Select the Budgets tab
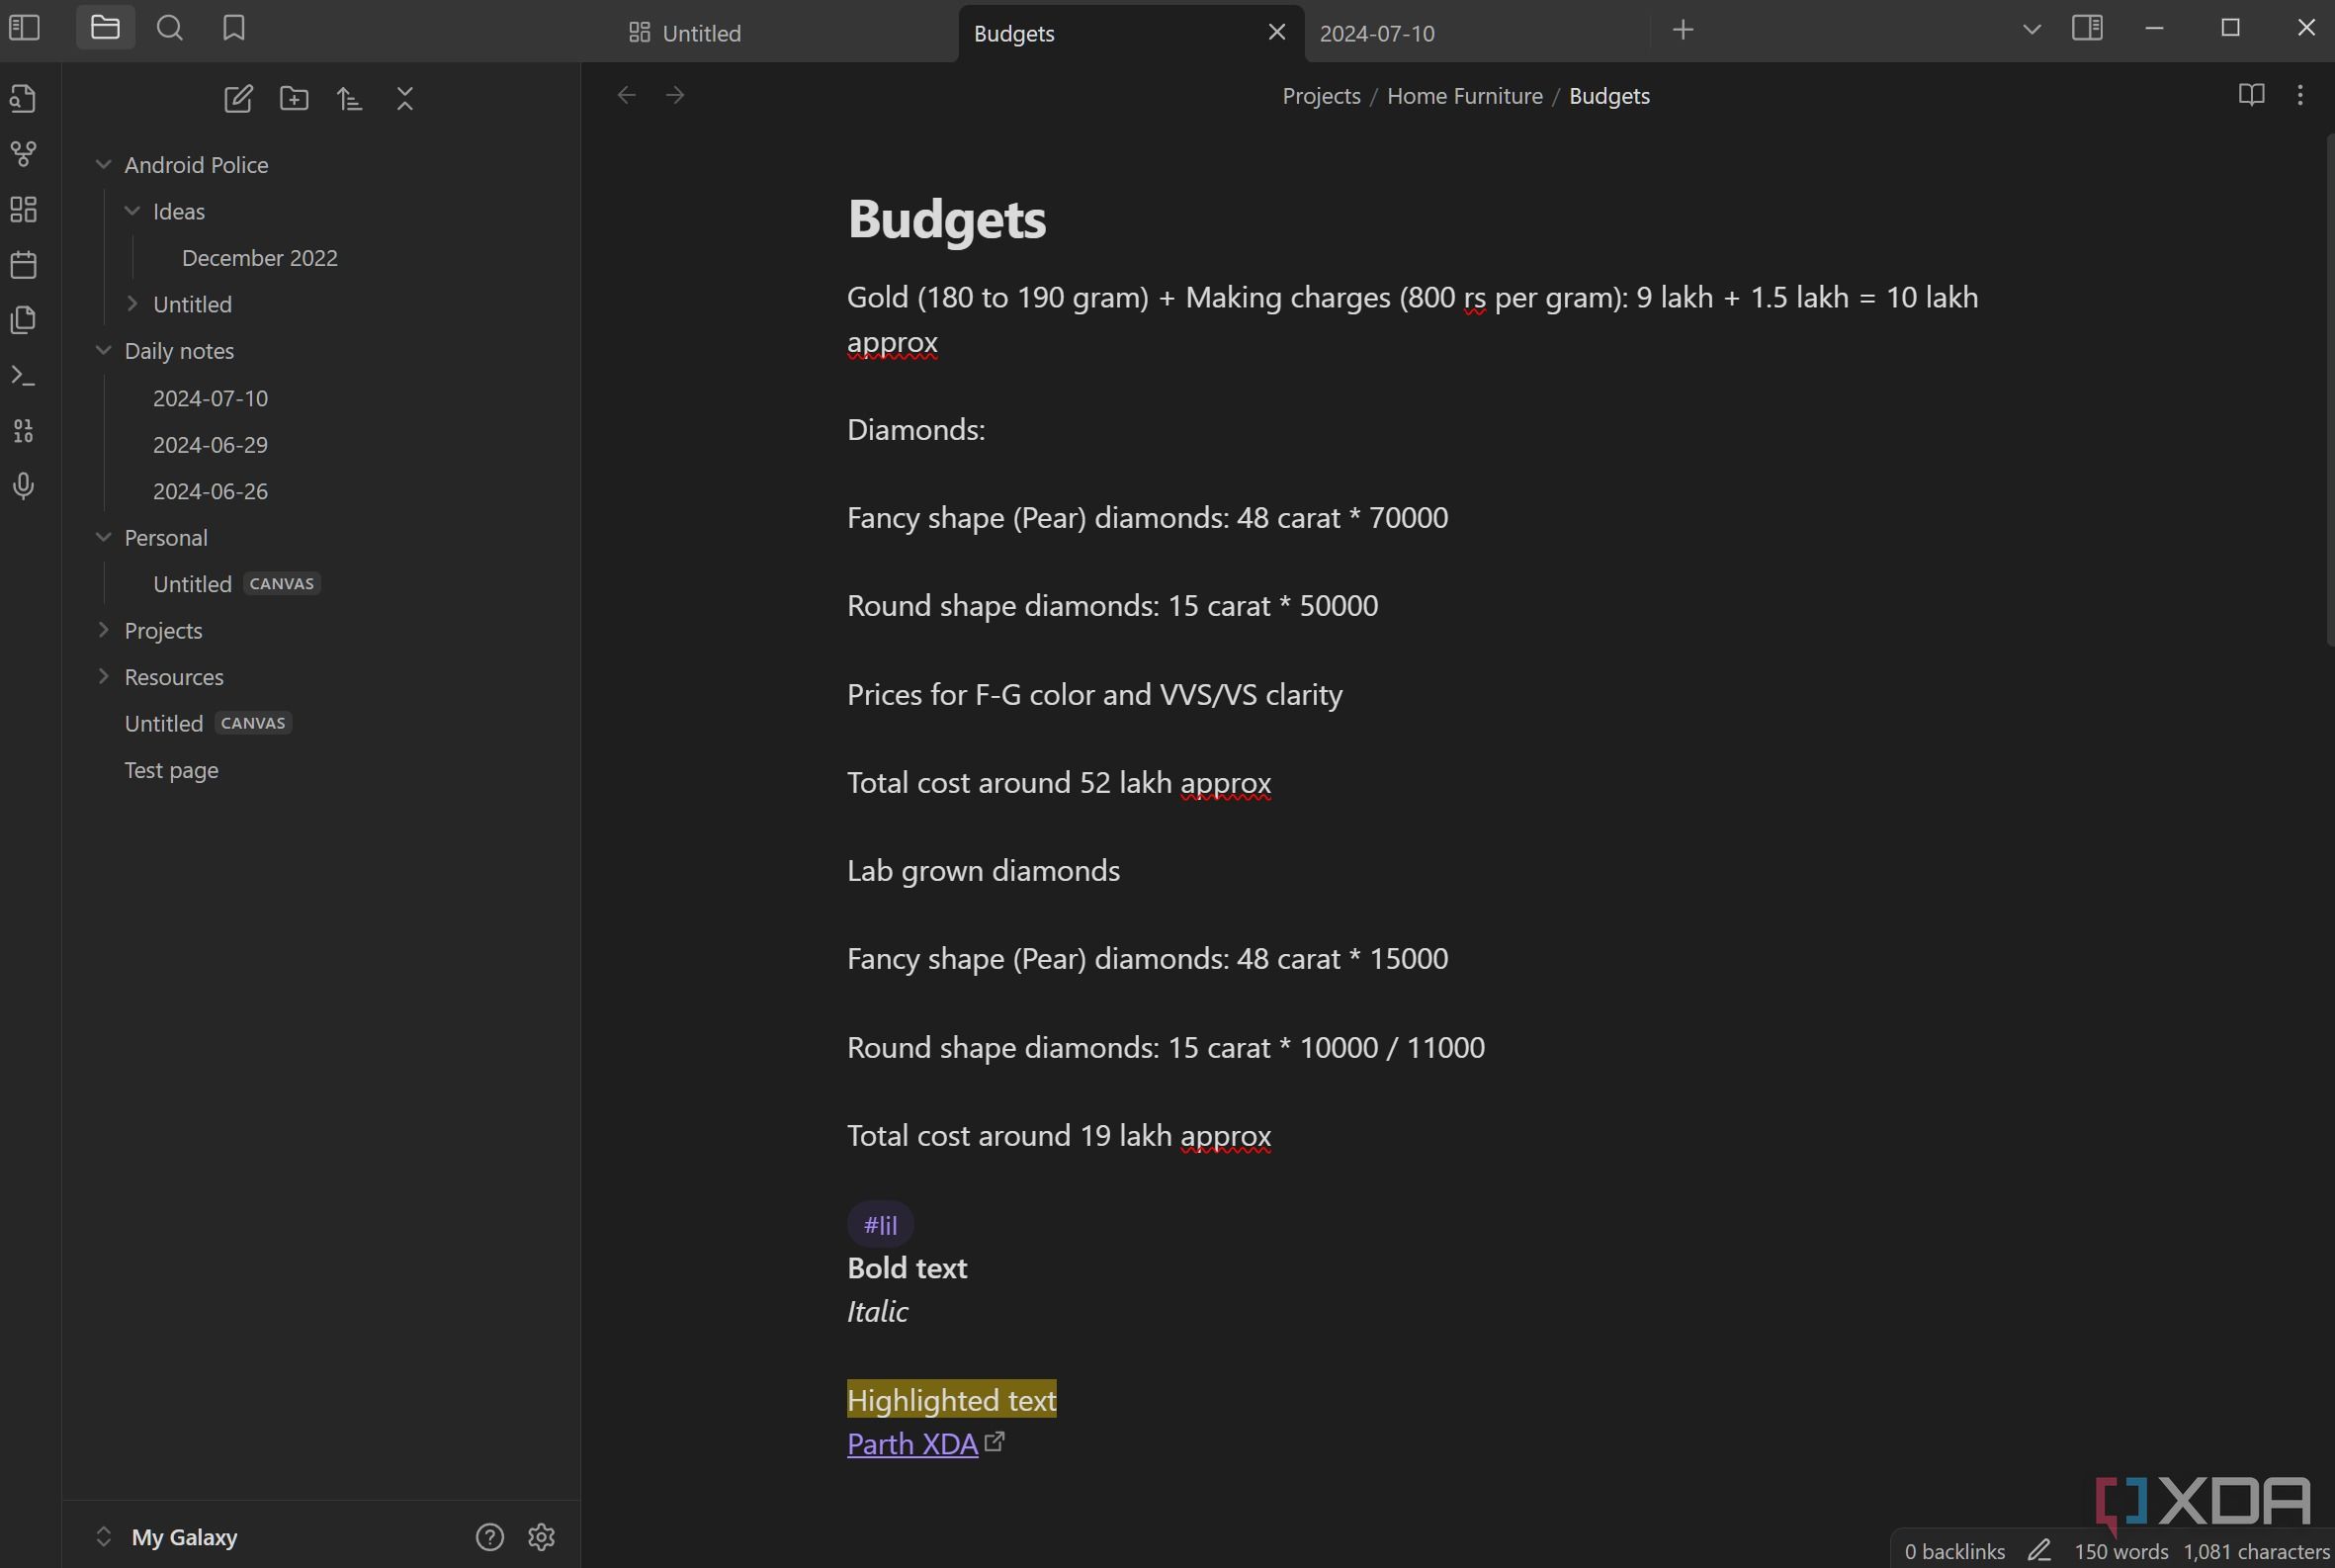The height and width of the screenshot is (1568, 2335). 1130,33
